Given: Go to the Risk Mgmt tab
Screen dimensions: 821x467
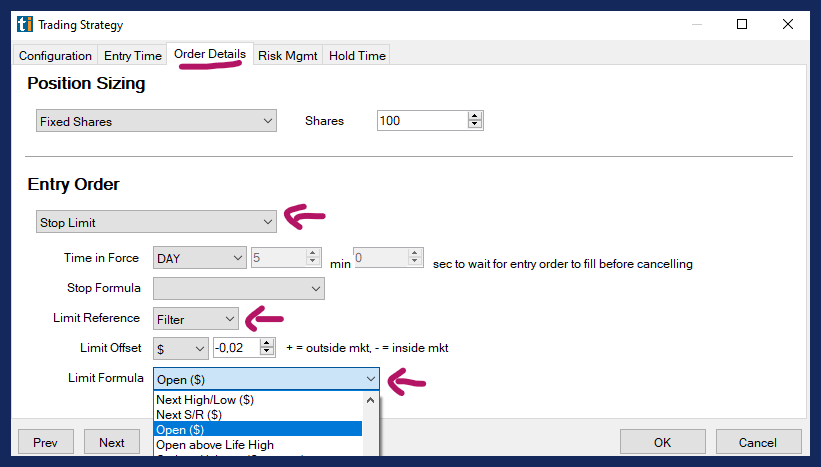Looking at the screenshot, I should pyautogui.click(x=288, y=56).
